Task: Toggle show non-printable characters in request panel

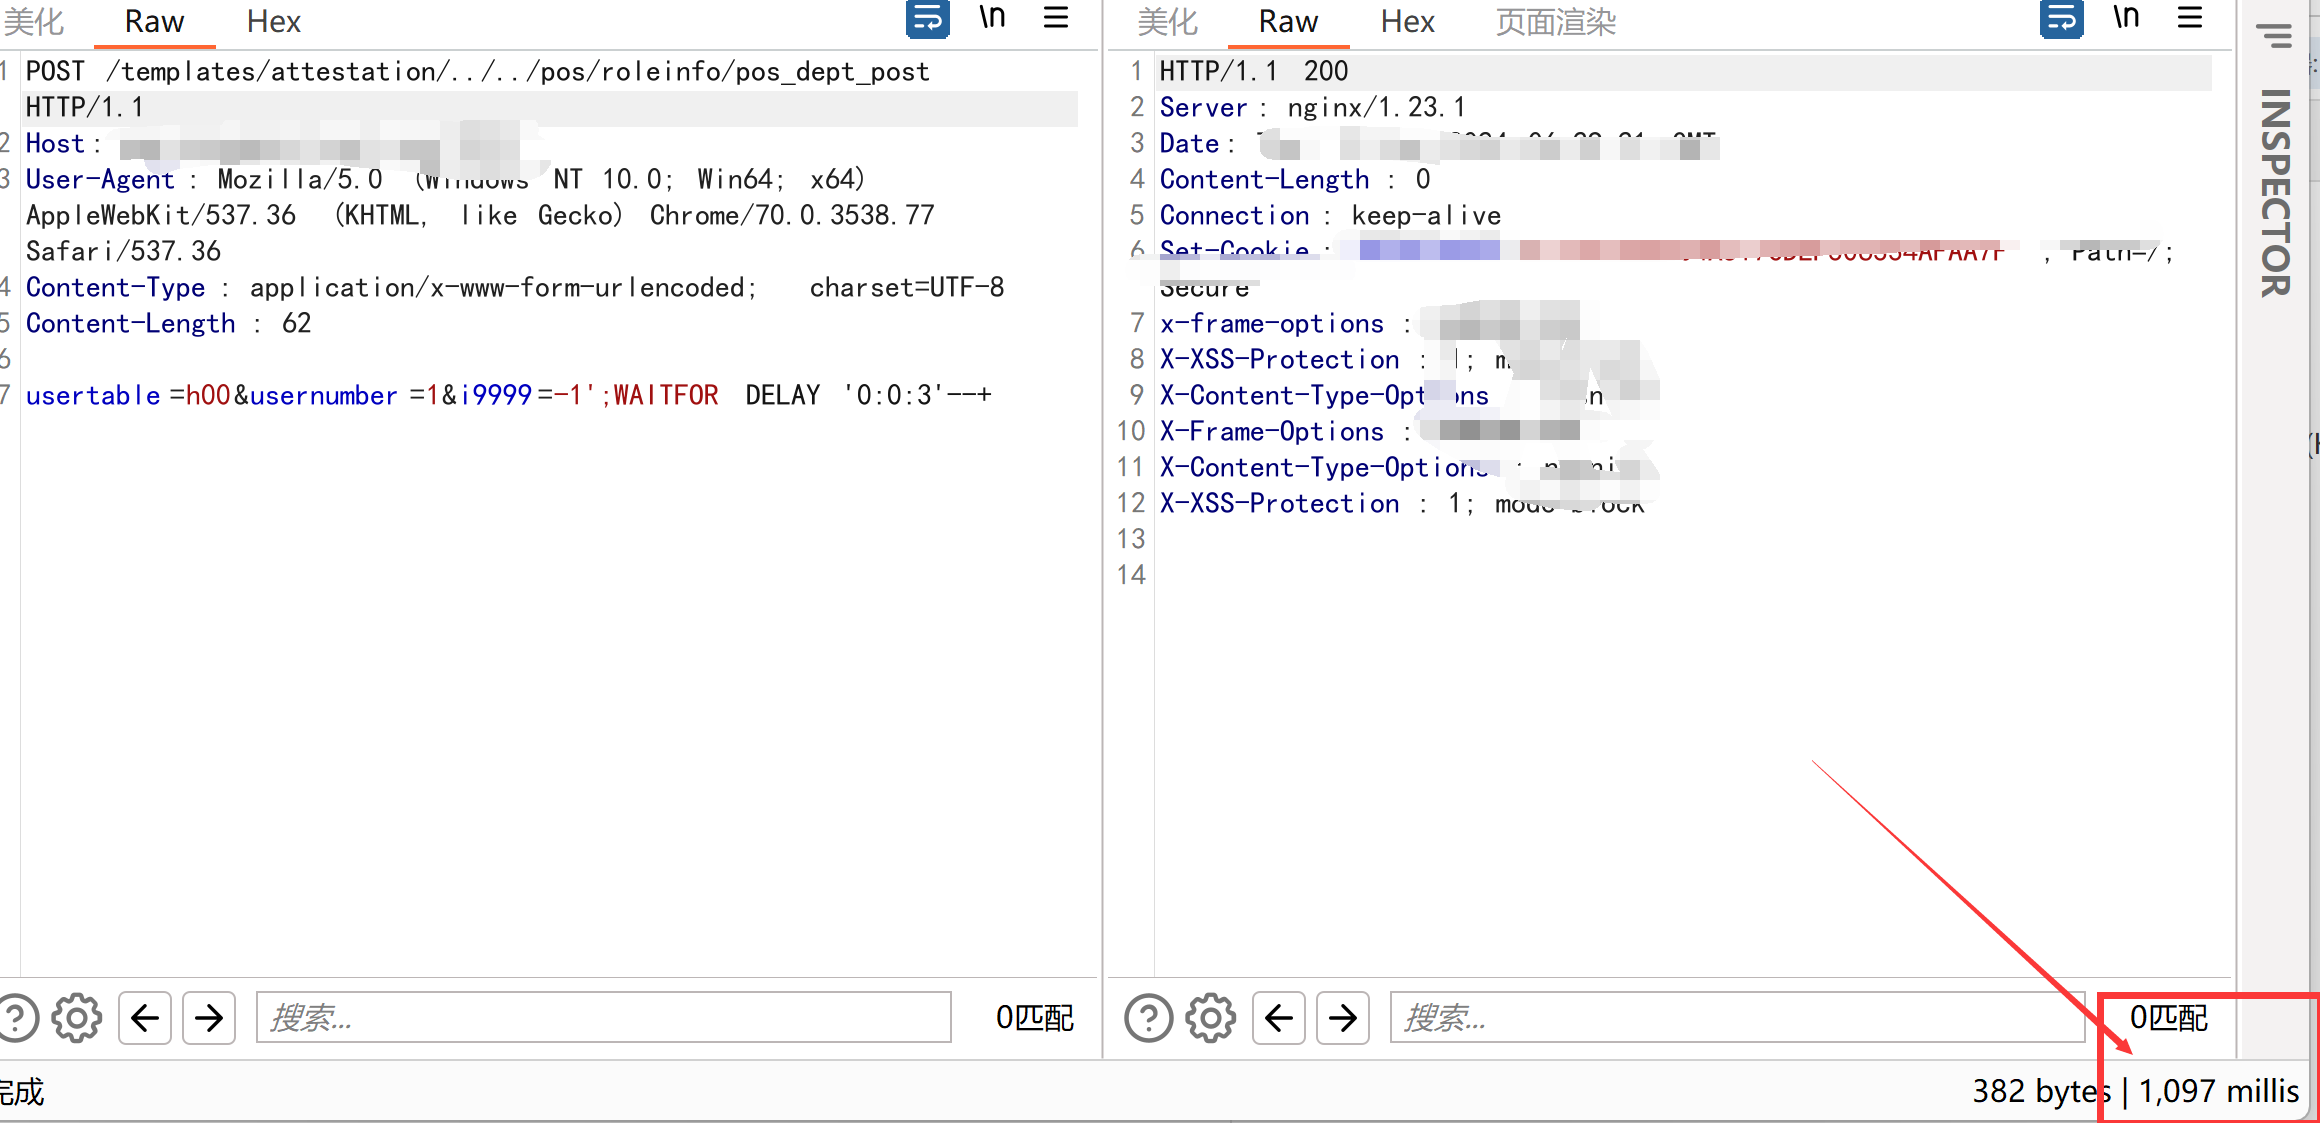Action: (992, 18)
